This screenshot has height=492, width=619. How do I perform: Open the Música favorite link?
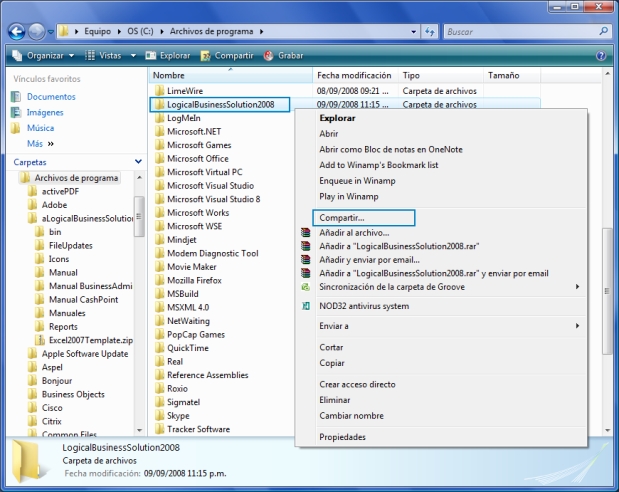pyautogui.click(x=40, y=128)
